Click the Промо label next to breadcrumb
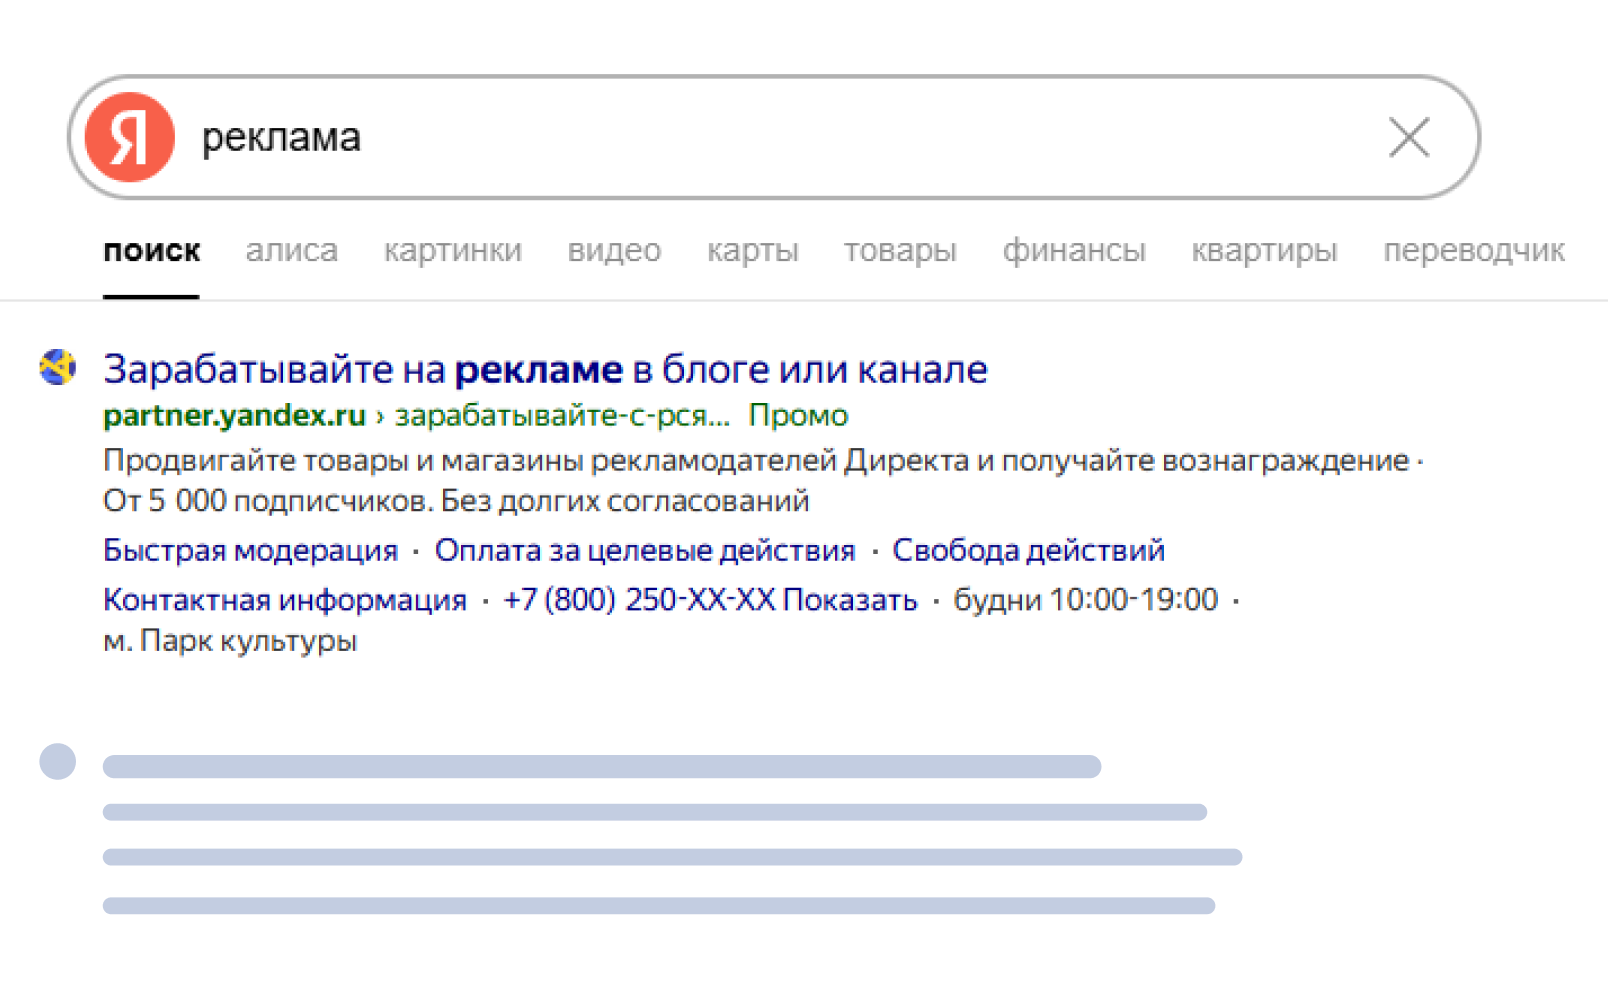Image resolution: width=1608 pixels, height=1000 pixels. [x=799, y=415]
